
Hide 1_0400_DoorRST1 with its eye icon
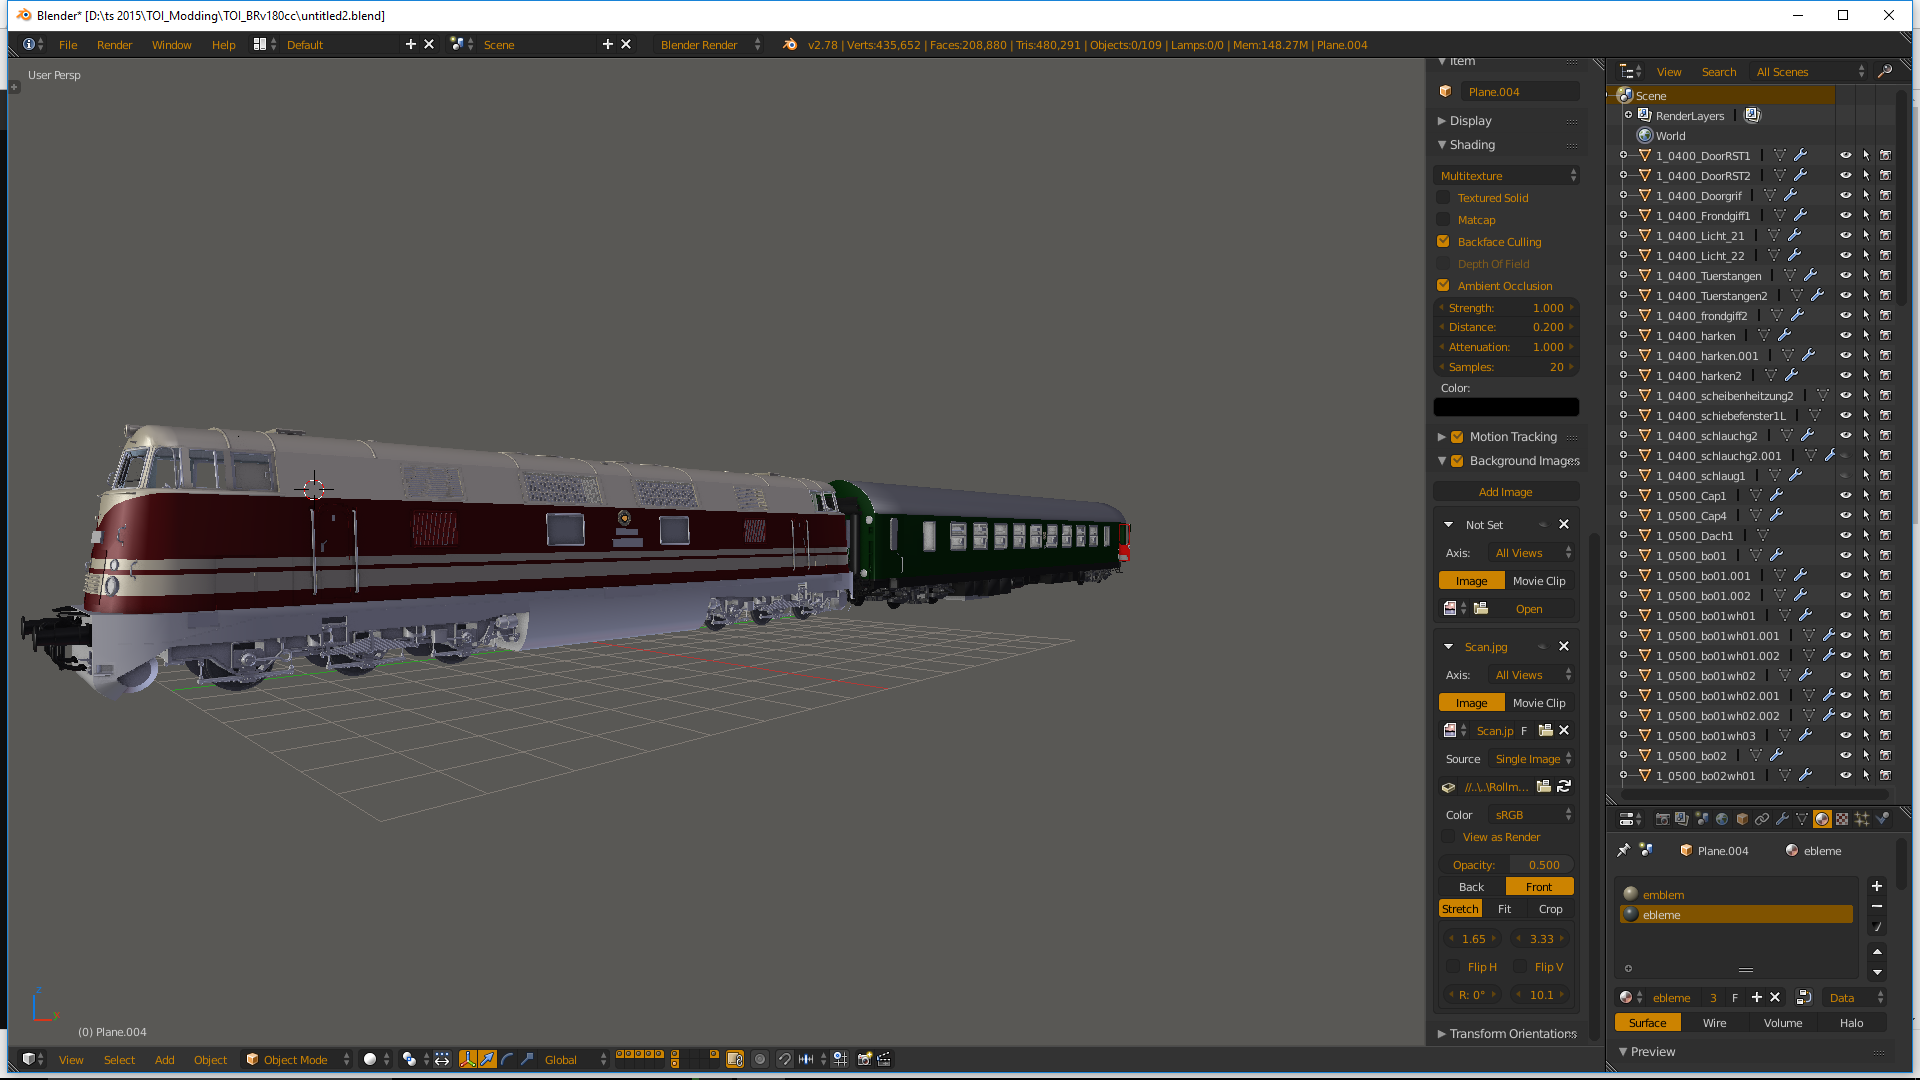click(x=1845, y=156)
